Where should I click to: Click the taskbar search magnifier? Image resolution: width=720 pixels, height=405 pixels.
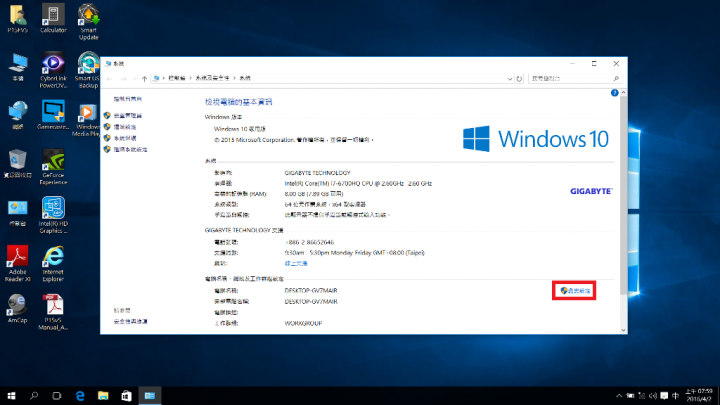[x=34, y=395]
